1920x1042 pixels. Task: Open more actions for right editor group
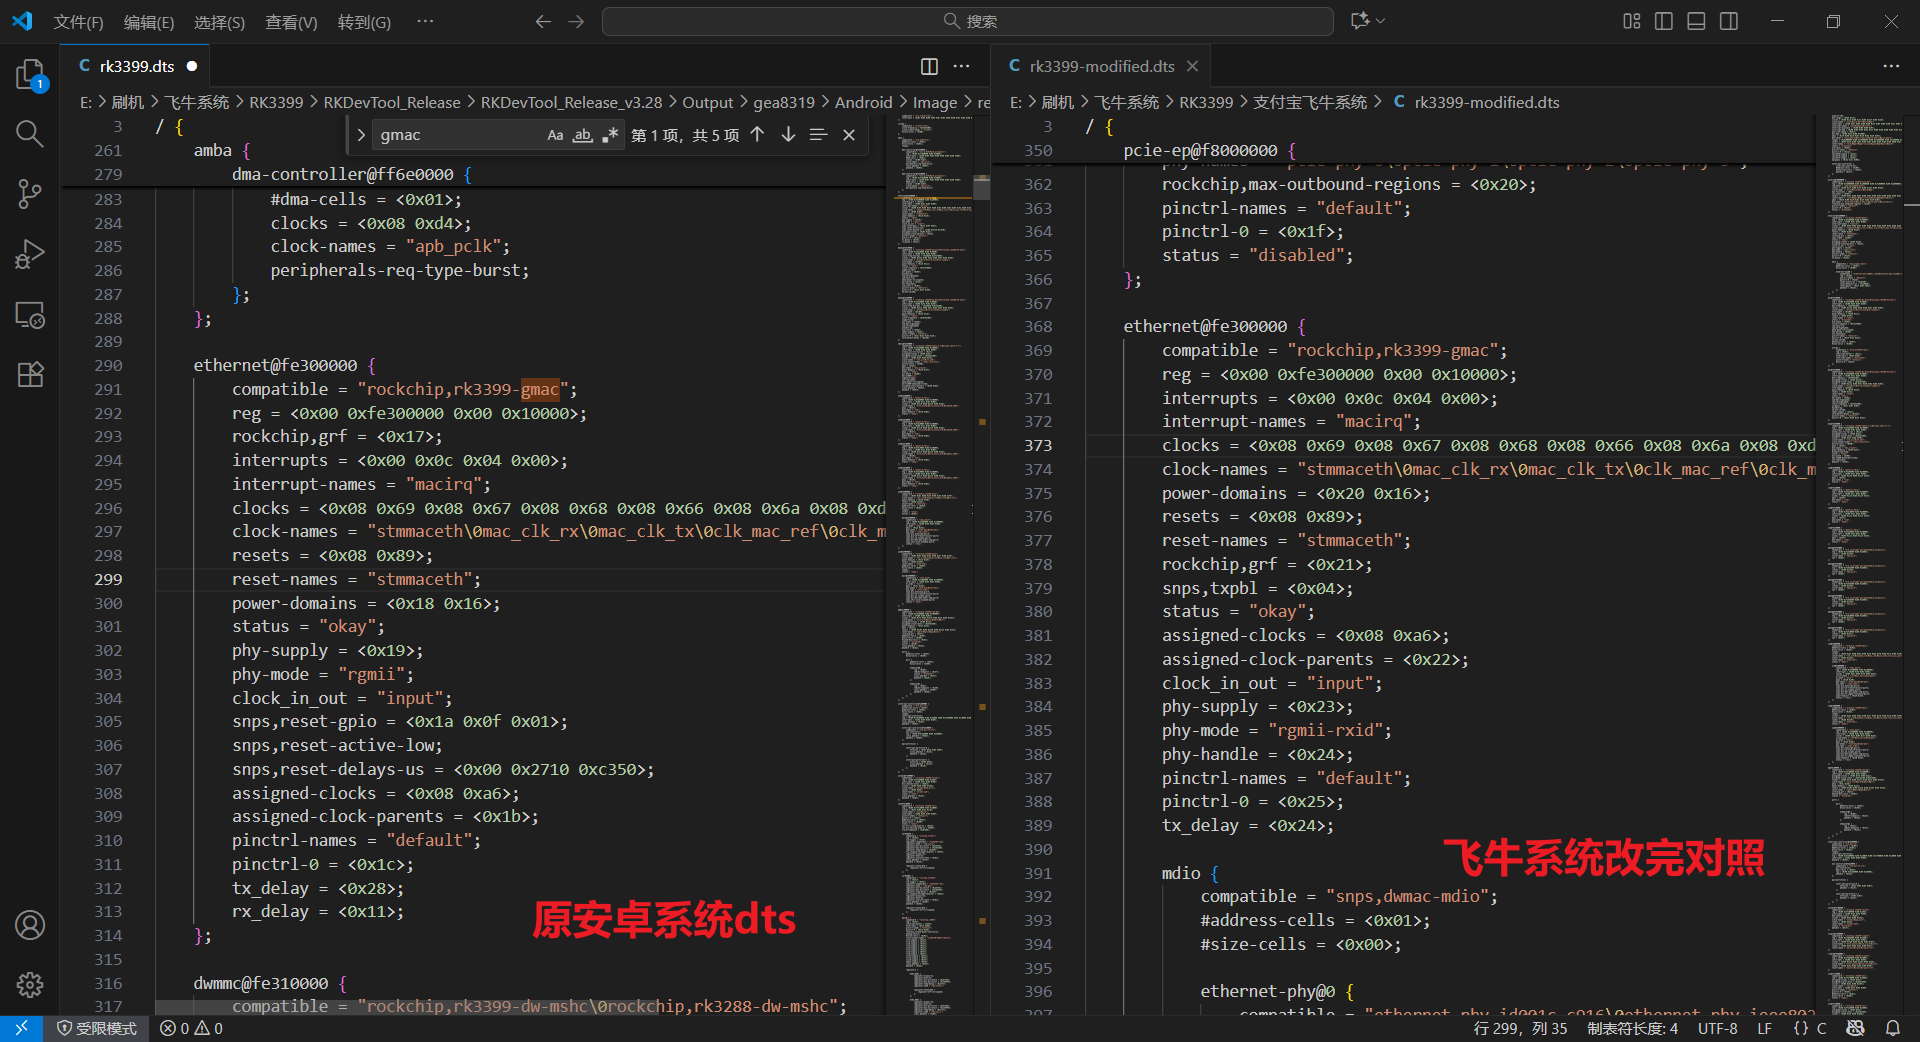point(1890,66)
